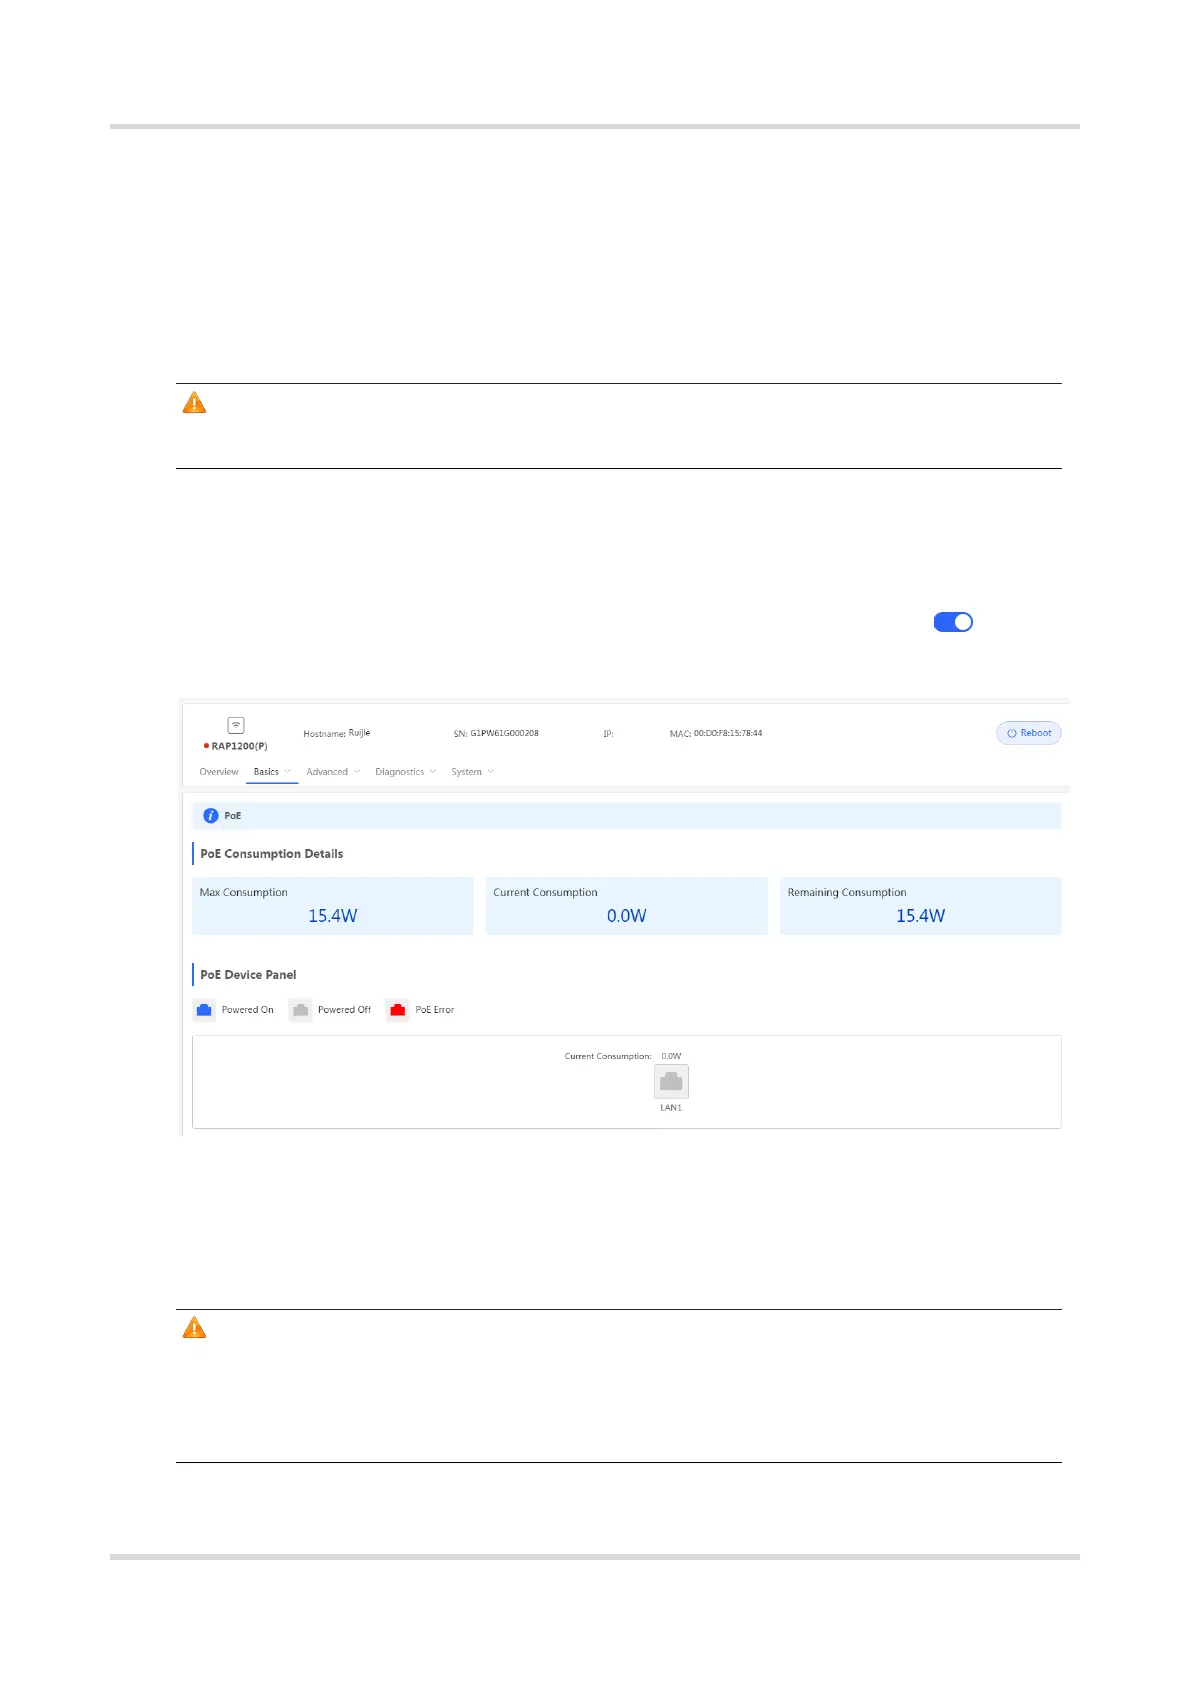Click the lower warning triangle icon
The height and width of the screenshot is (1684, 1191).
[x=194, y=1328]
